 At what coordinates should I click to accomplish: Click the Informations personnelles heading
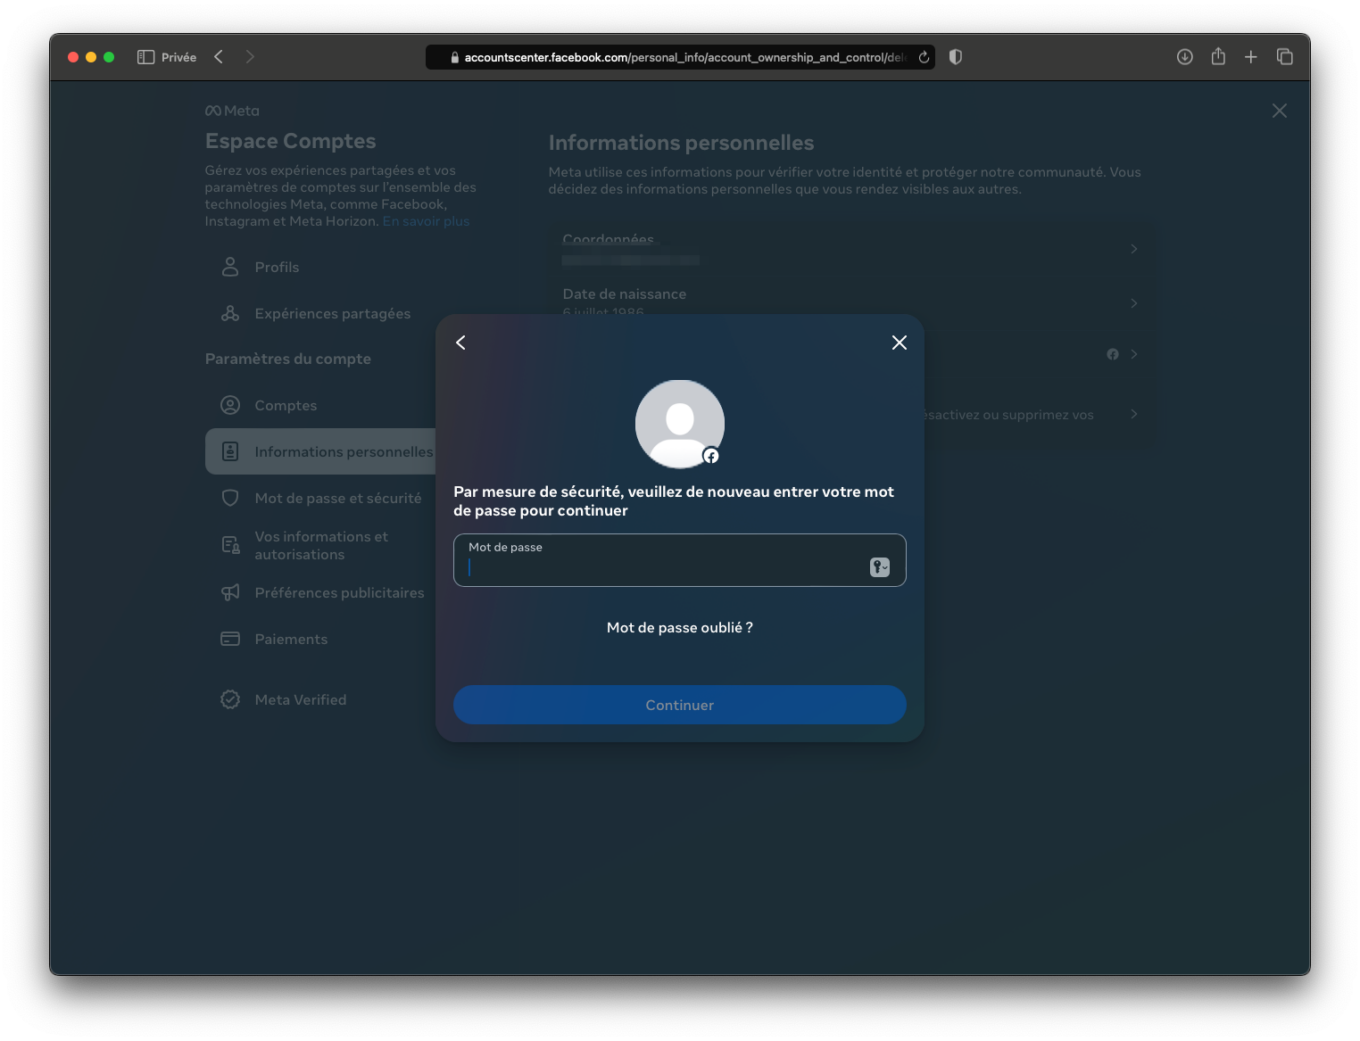[x=681, y=143]
